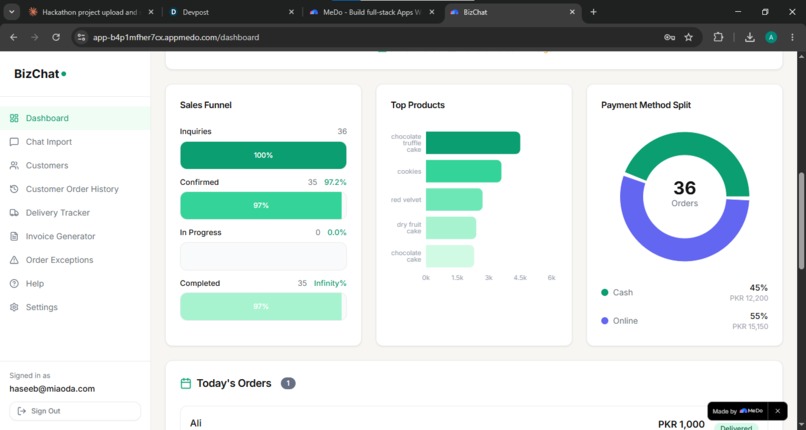Click the page vertical scrollbar thumb
806x430 pixels.
point(801,220)
